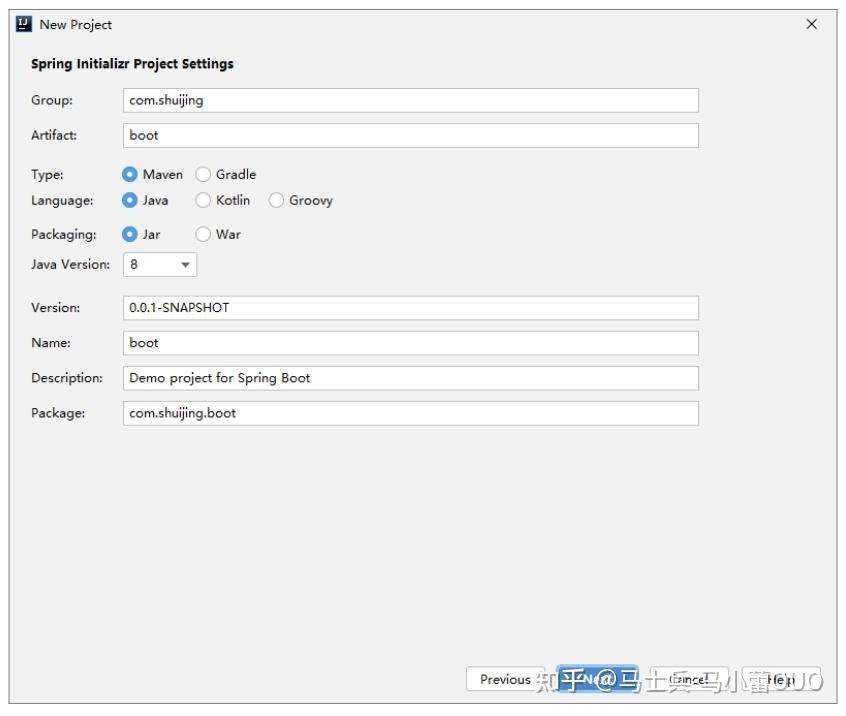
Task: Click the Cancel button
Action: 688,679
